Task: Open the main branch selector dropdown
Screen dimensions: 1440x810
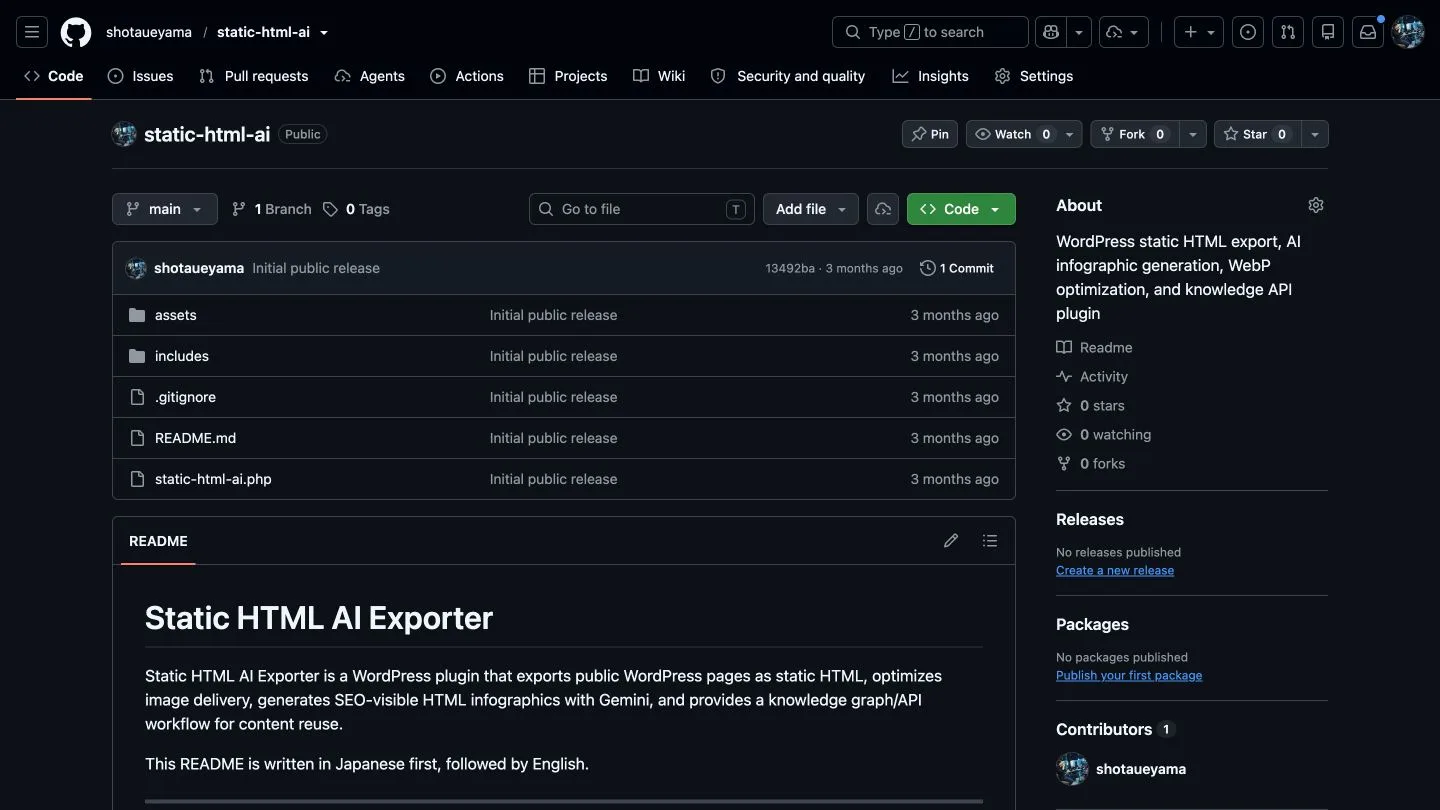Action: tap(165, 209)
